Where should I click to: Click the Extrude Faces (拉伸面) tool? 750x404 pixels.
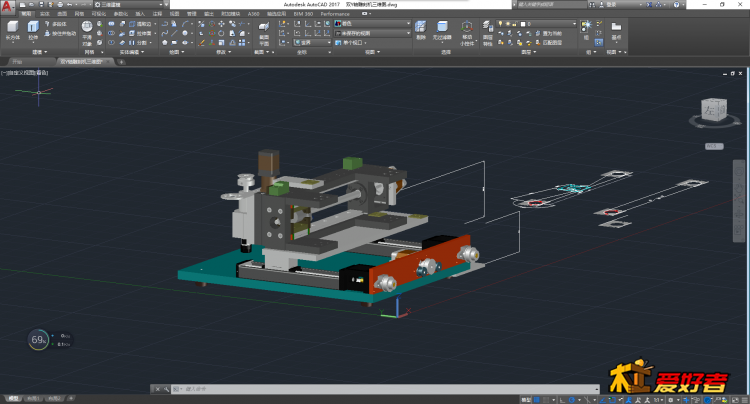point(140,33)
